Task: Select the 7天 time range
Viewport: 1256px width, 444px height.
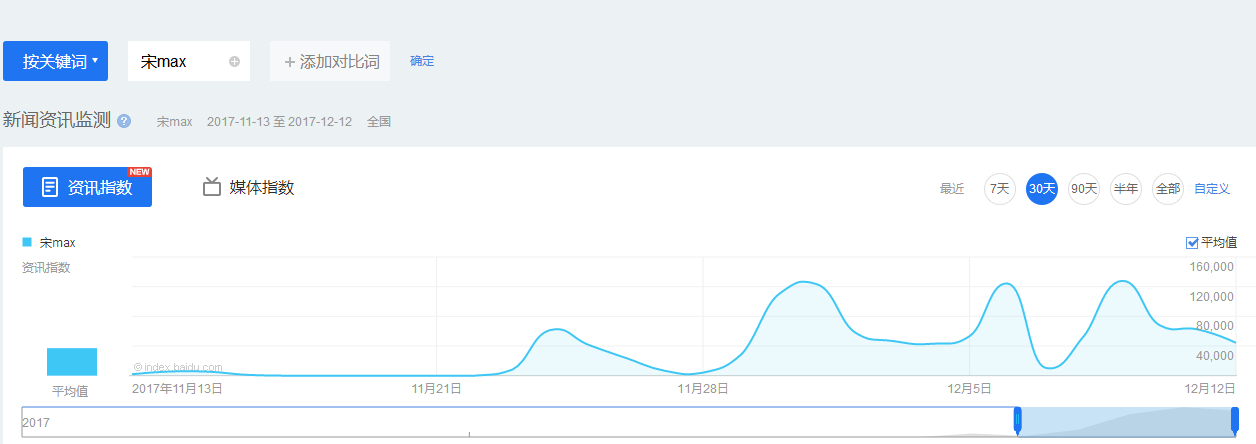Action: tap(1000, 188)
